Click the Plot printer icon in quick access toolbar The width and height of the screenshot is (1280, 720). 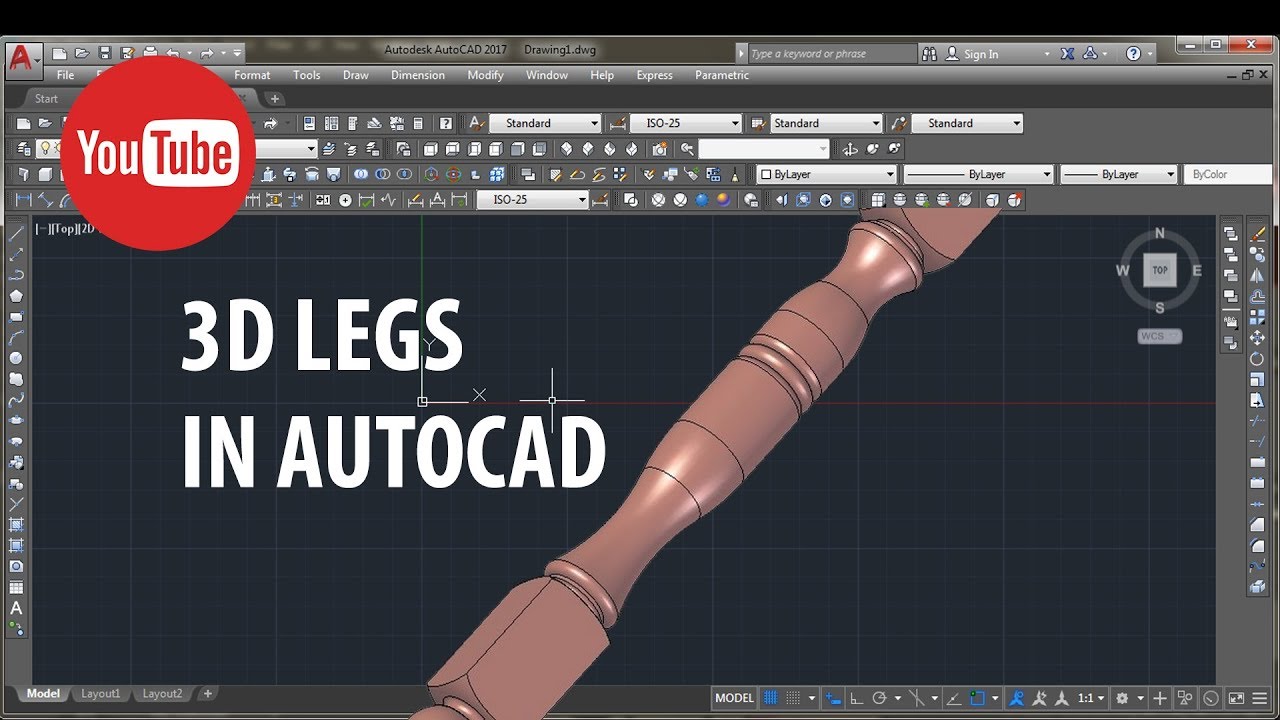coord(150,53)
